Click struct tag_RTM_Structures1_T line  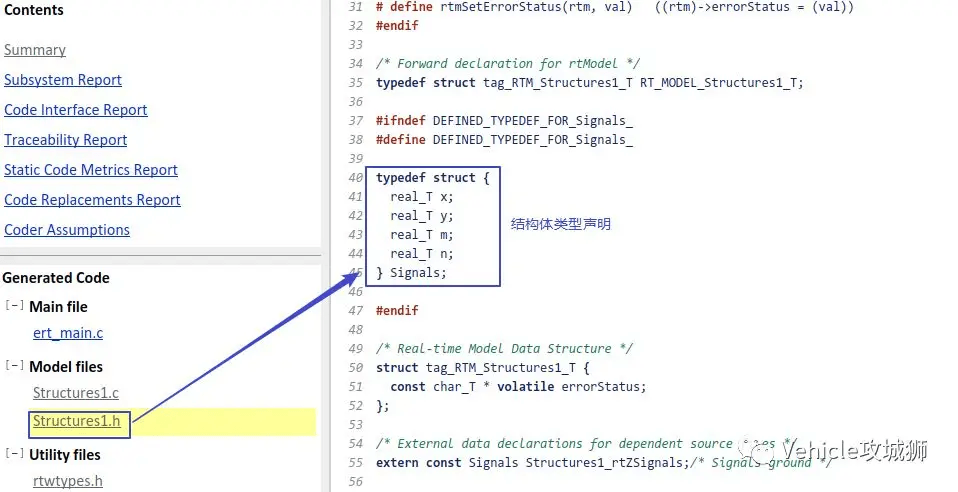click(483, 367)
